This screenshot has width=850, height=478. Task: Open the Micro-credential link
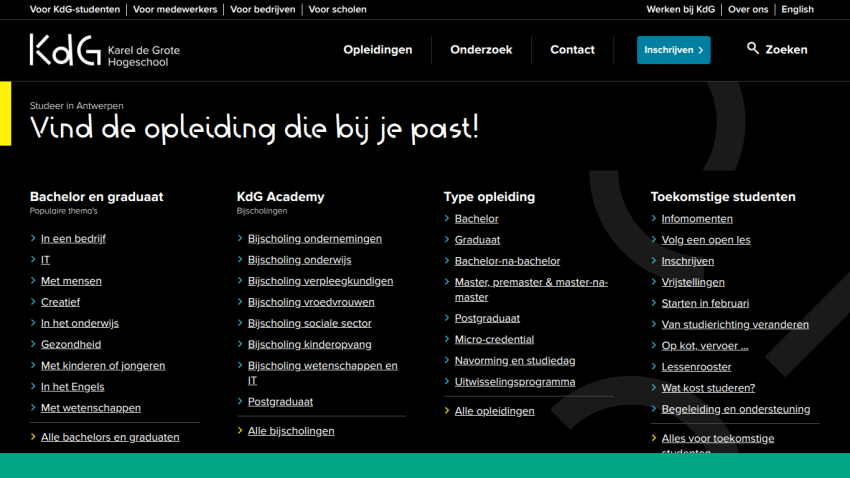[x=494, y=339]
